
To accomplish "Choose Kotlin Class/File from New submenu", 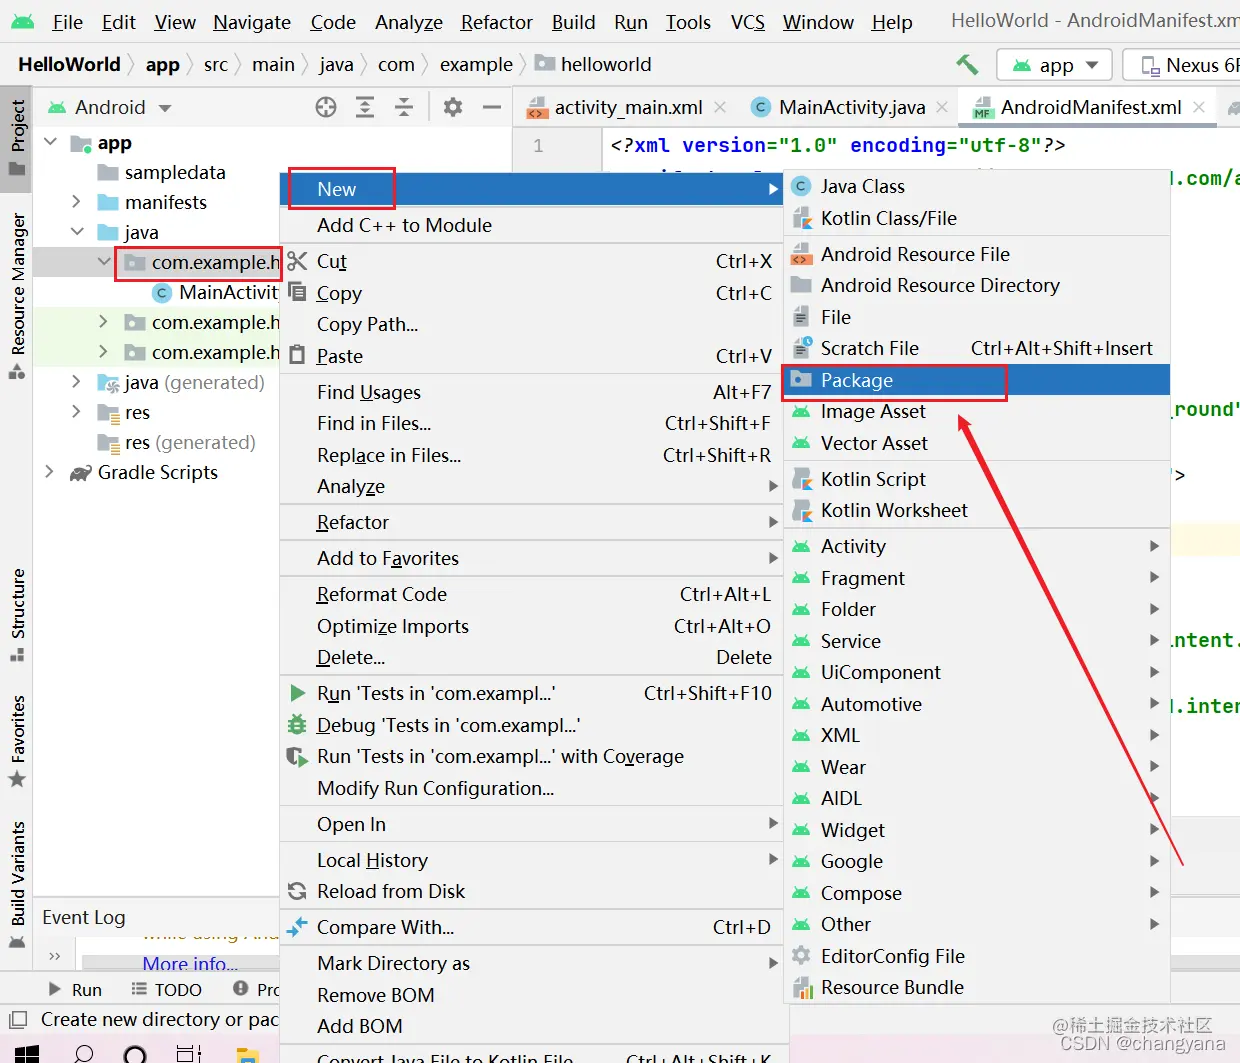I will [976, 218].
